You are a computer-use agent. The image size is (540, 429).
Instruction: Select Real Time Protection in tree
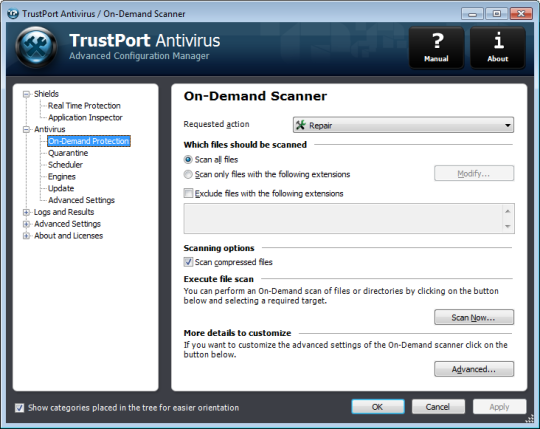(84, 106)
